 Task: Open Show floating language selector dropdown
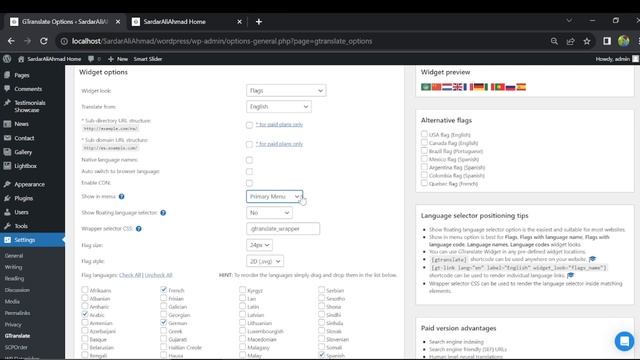(x=269, y=213)
